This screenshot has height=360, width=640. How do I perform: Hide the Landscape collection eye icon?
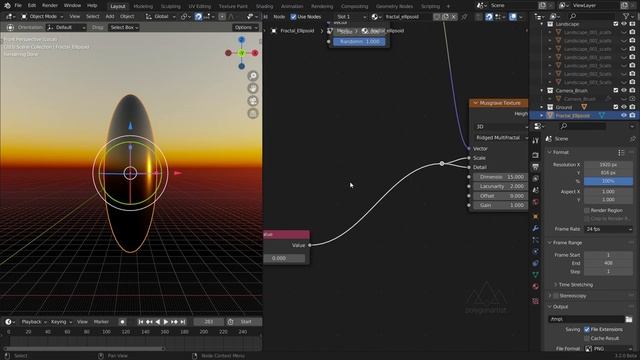point(624,24)
